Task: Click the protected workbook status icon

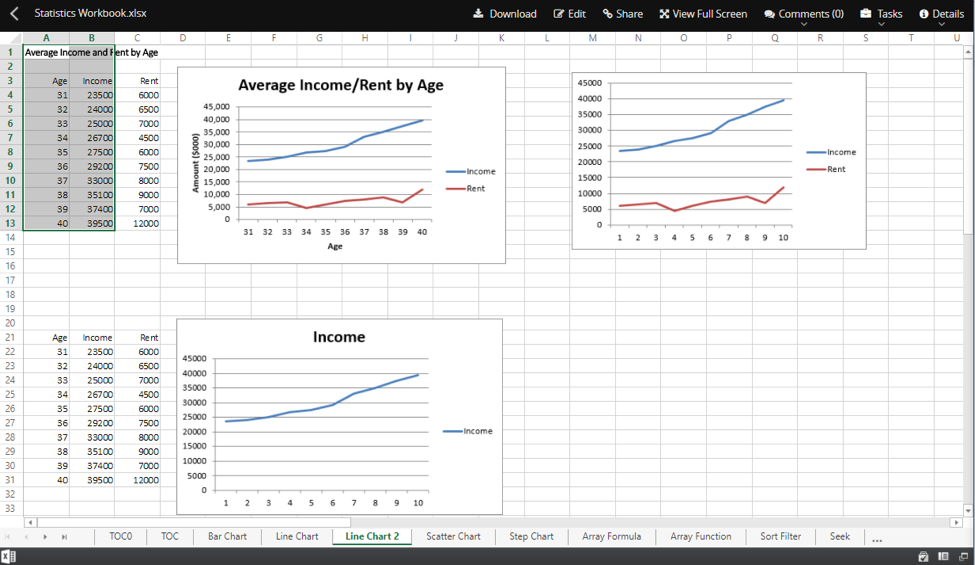Action: pos(923,556)
